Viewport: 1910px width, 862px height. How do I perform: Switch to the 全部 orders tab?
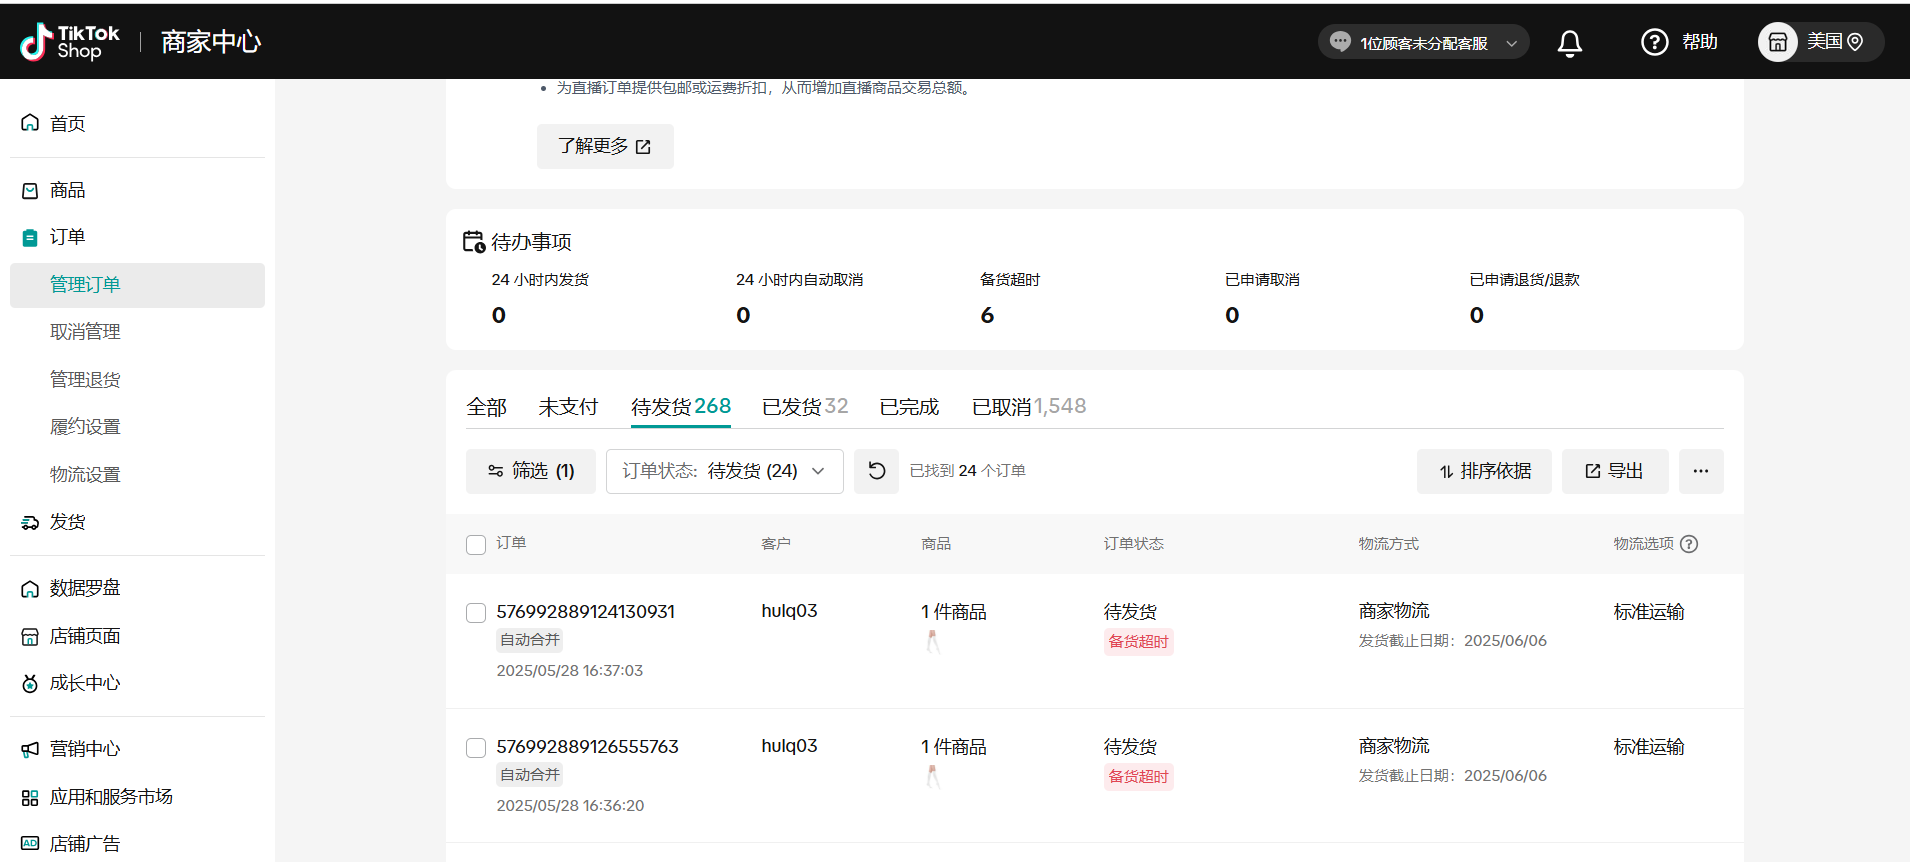(x=486, y=407)
